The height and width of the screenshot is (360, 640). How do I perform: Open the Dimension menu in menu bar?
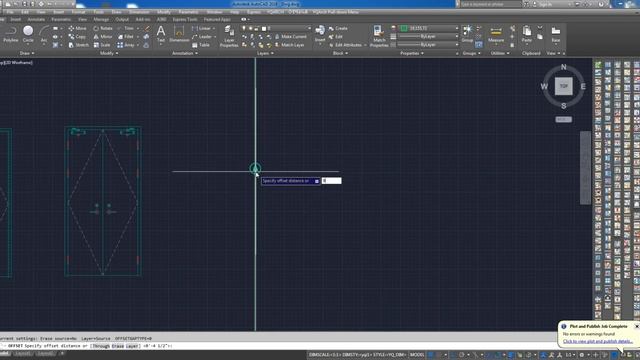139,12
